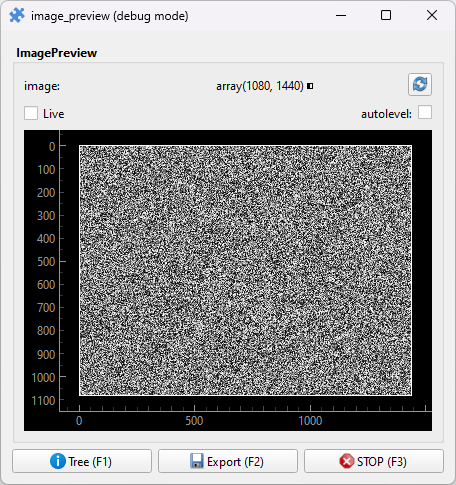The image size is (456, 485).
Task: Click the y-axis tick label 500
Action: point(46,262)
